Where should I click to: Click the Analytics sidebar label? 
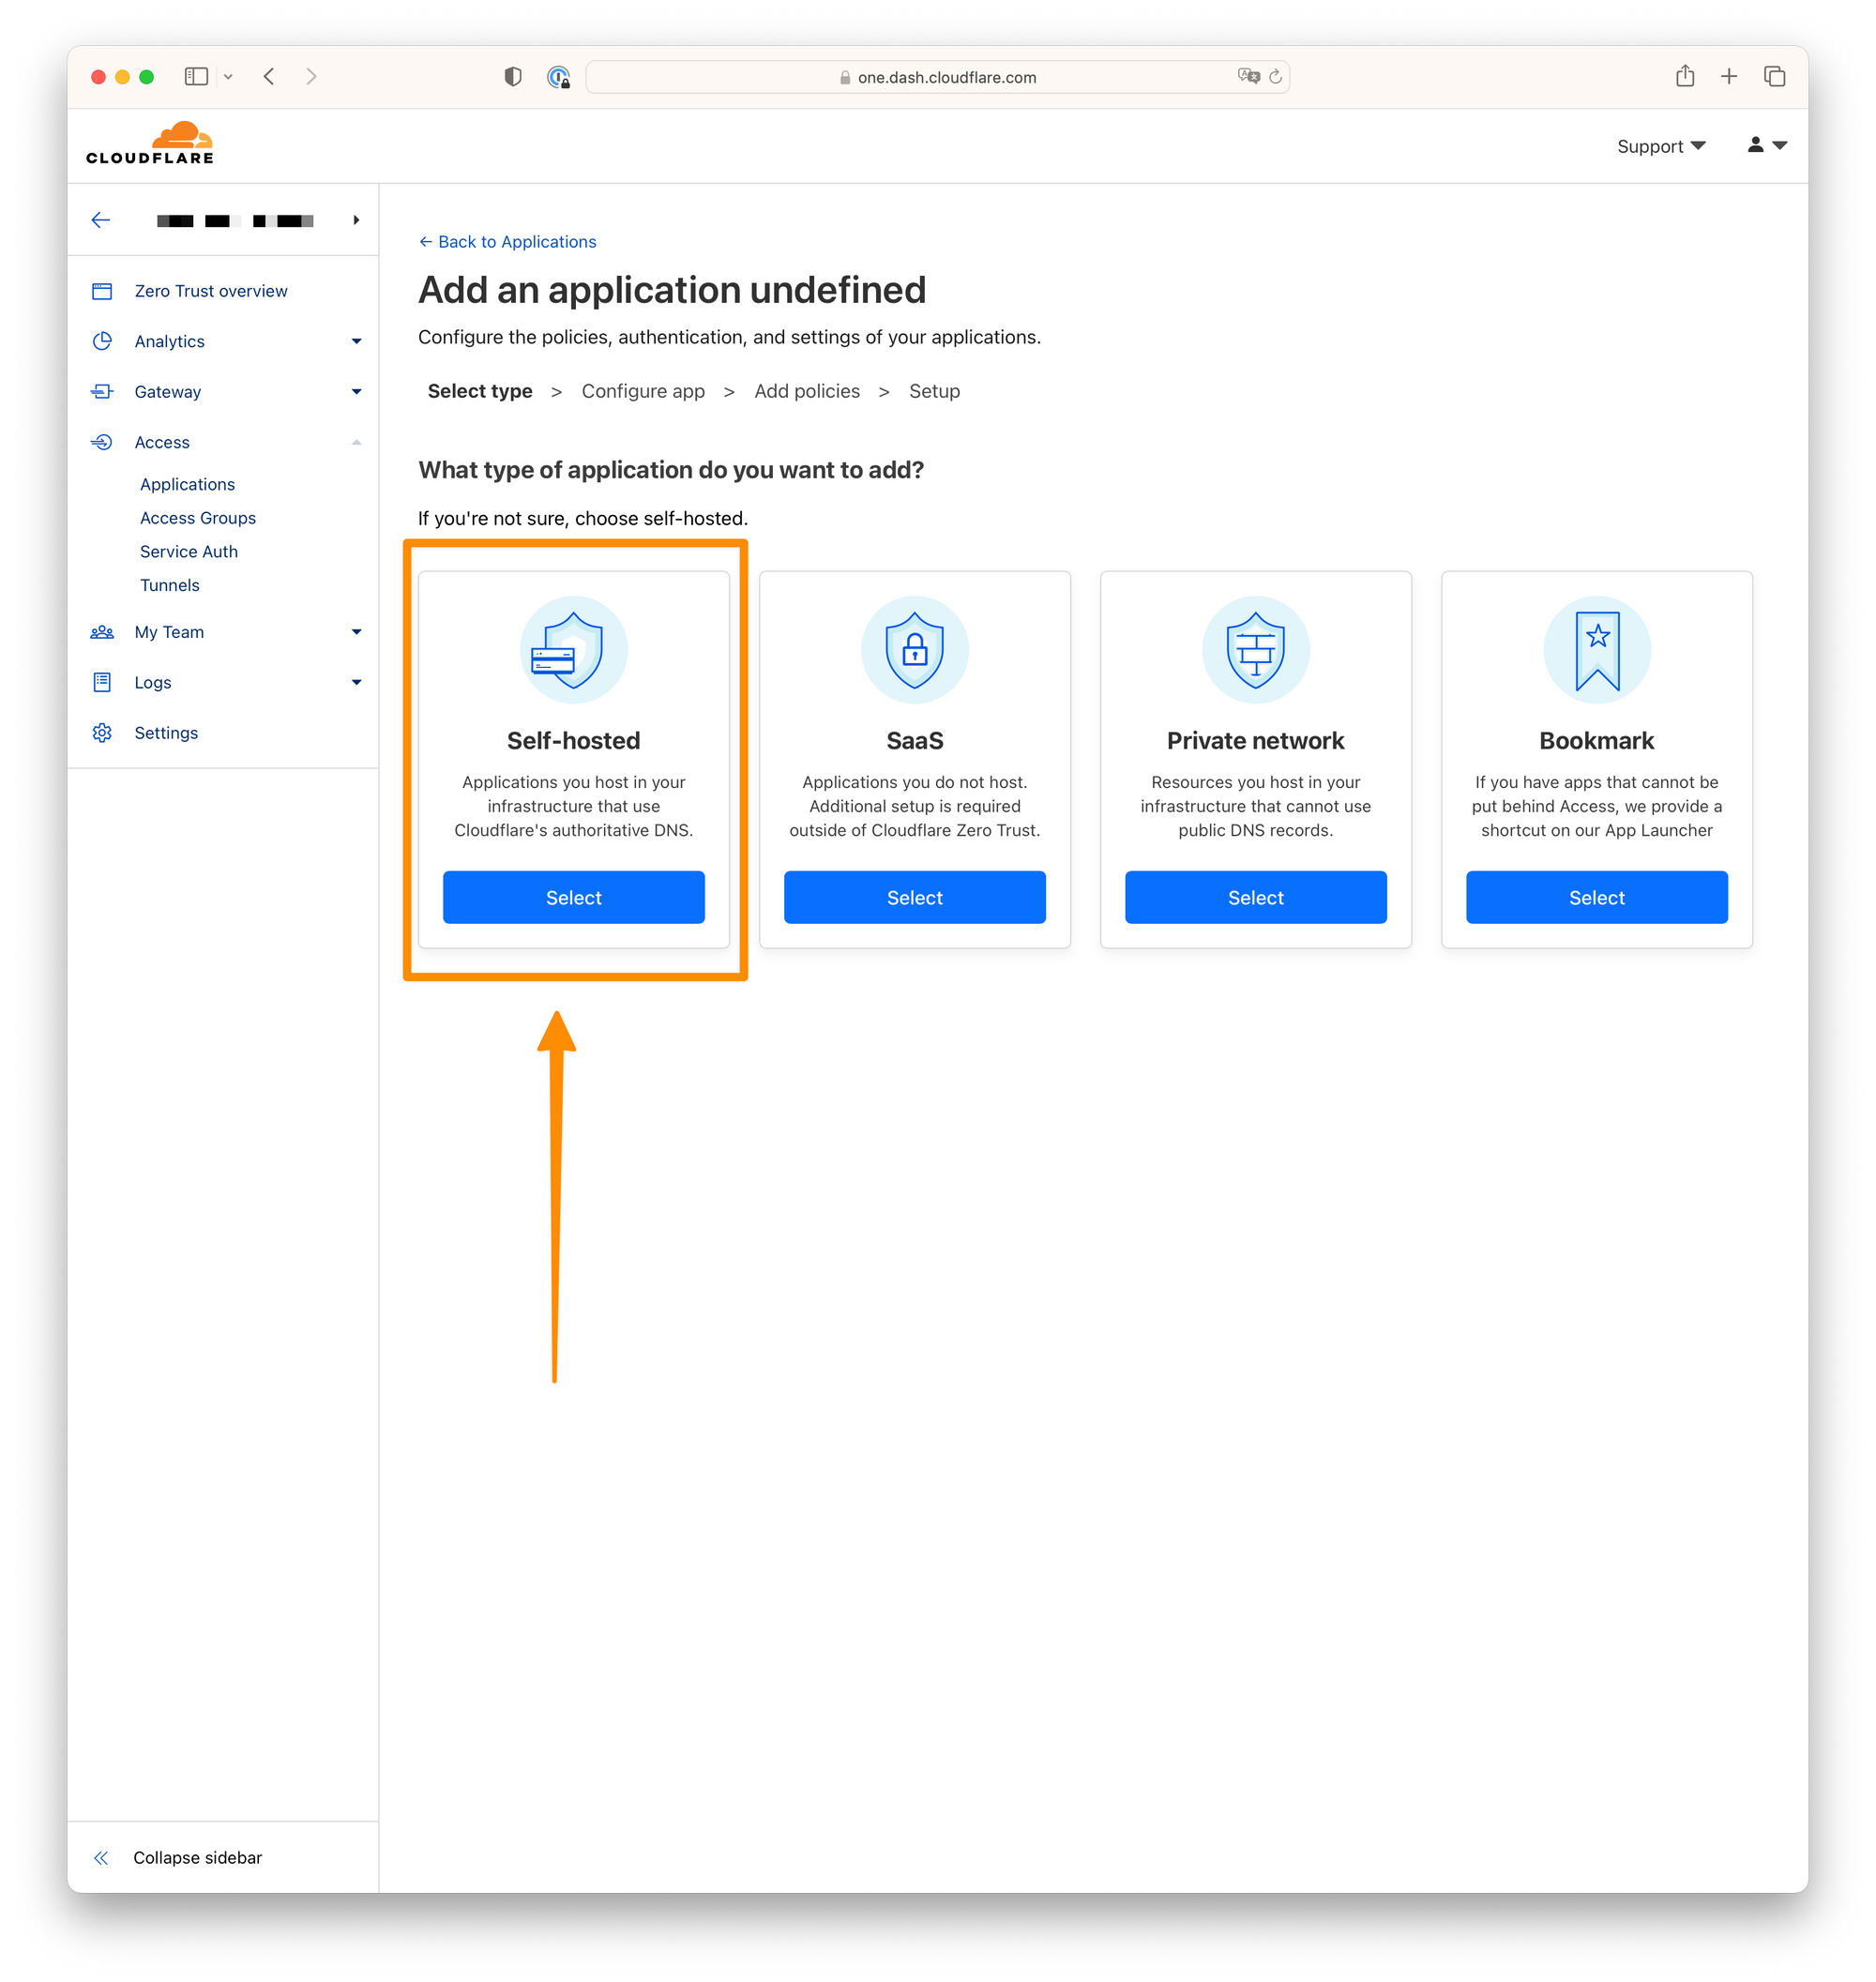click(x=170, y=342)
